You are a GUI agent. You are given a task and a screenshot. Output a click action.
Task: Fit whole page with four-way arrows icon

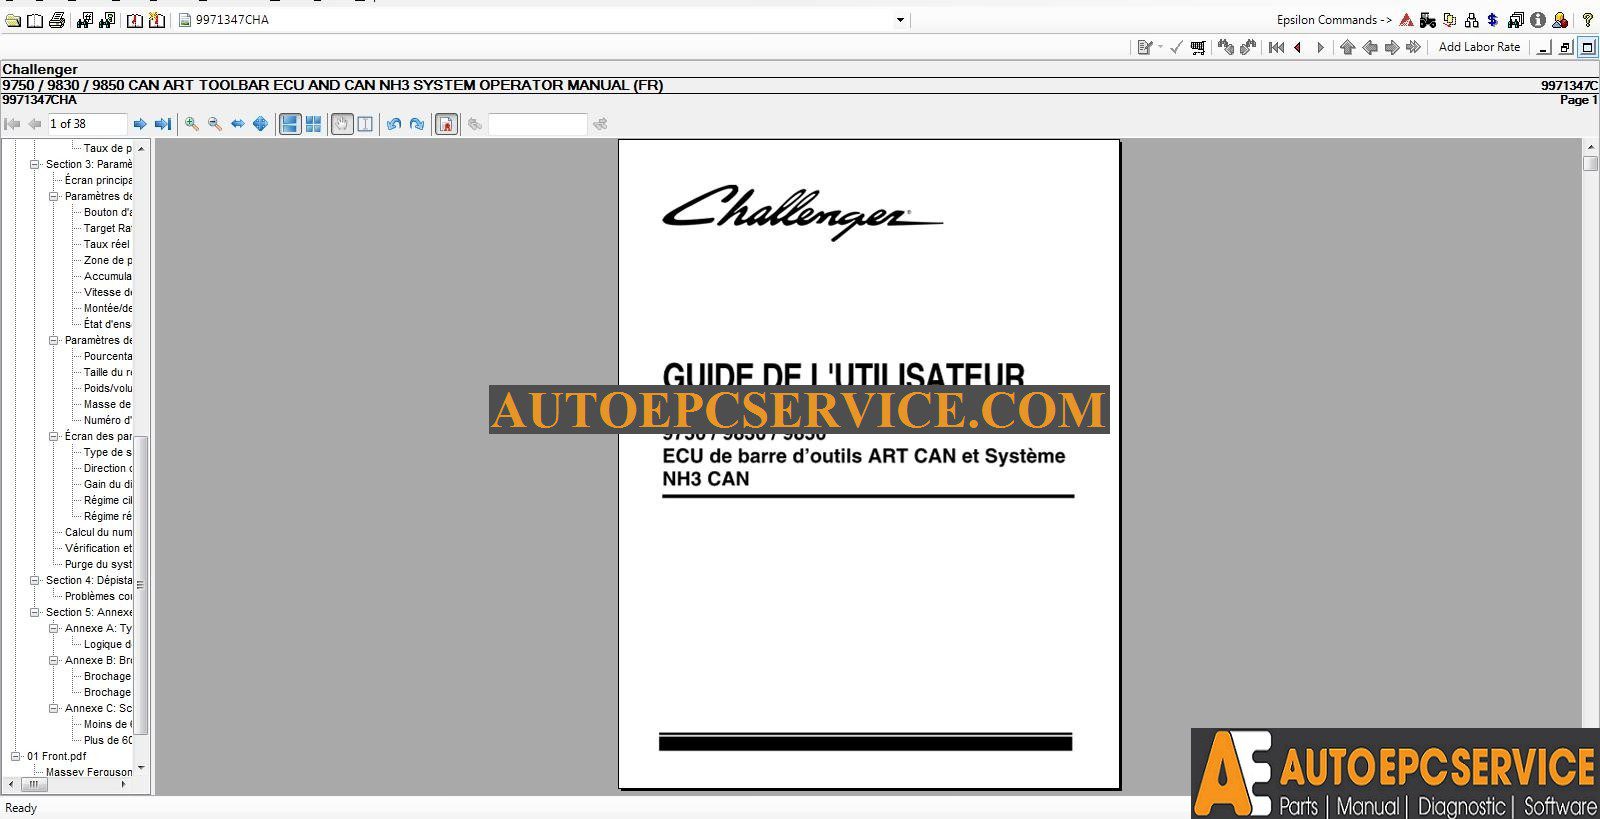coord(260,124)
